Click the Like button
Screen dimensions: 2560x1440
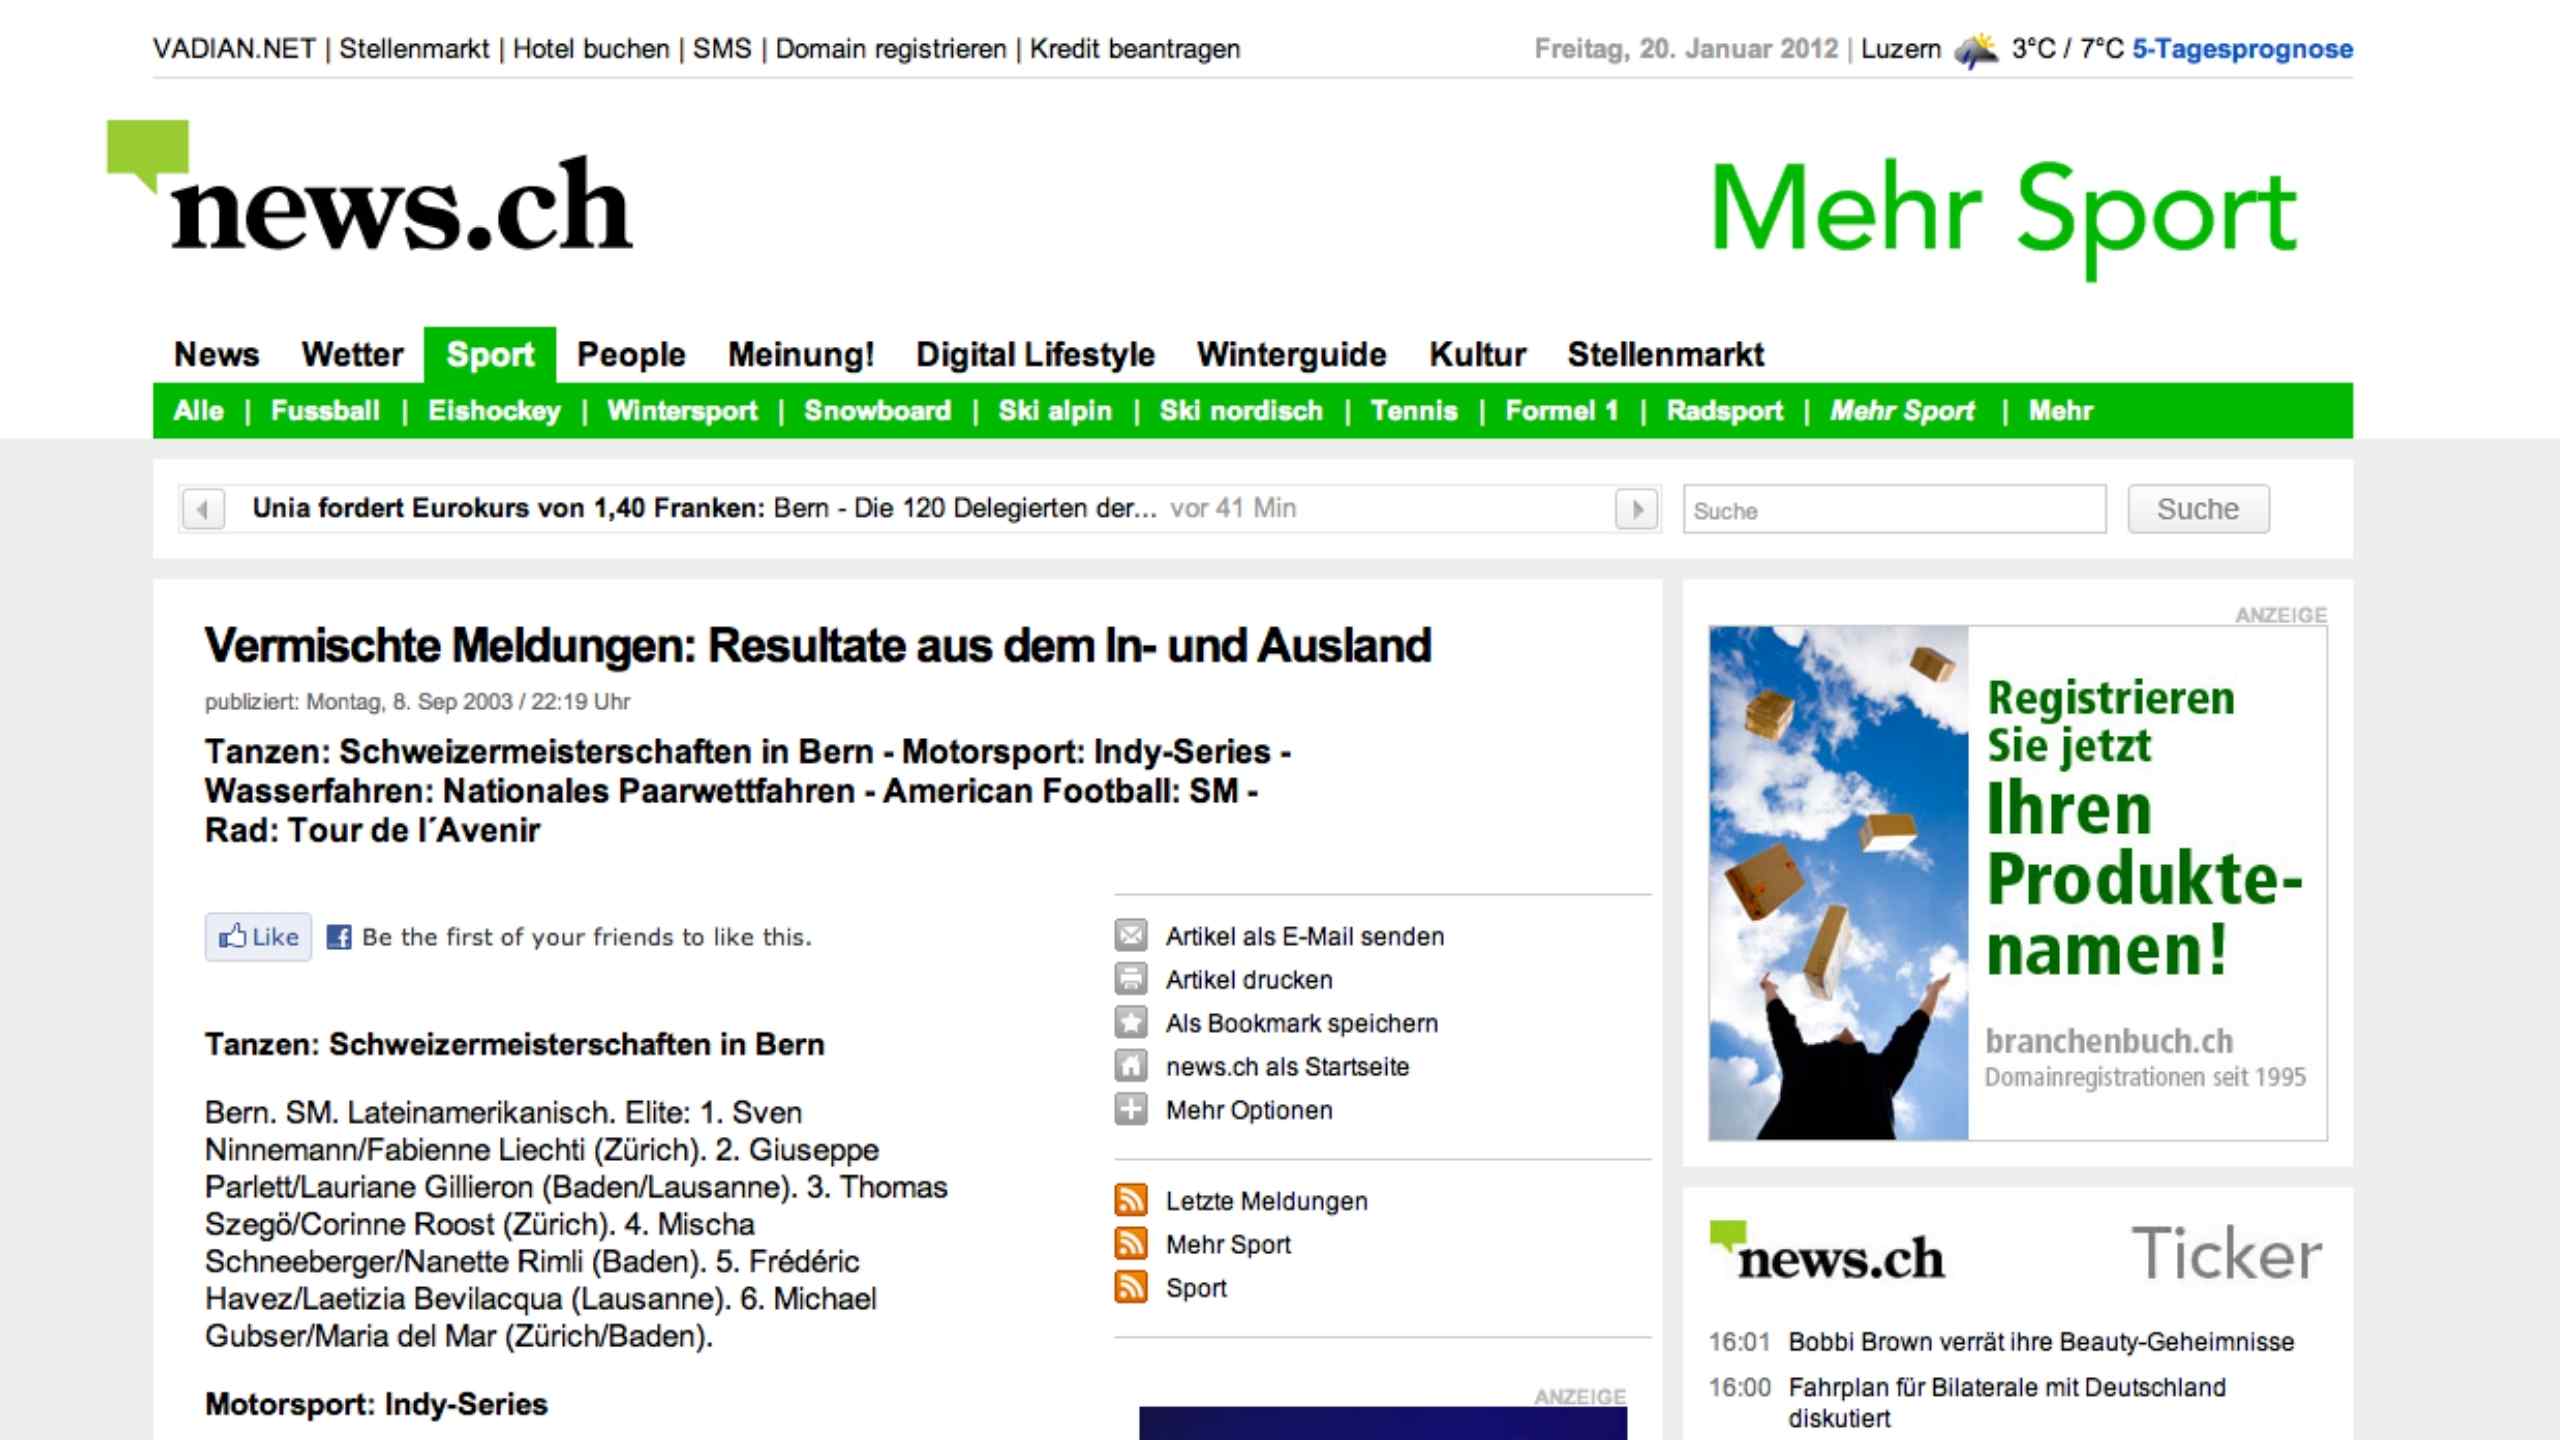(258, 937)
